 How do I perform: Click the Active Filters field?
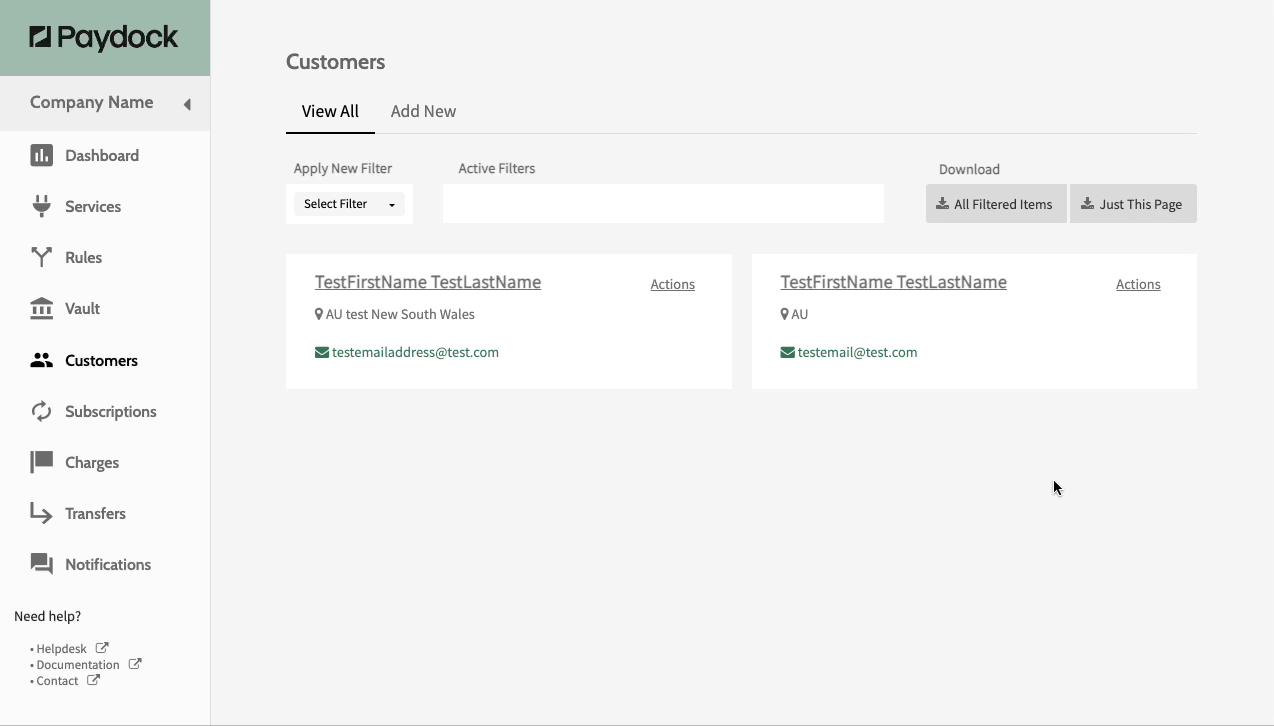(x=663, y=204)
